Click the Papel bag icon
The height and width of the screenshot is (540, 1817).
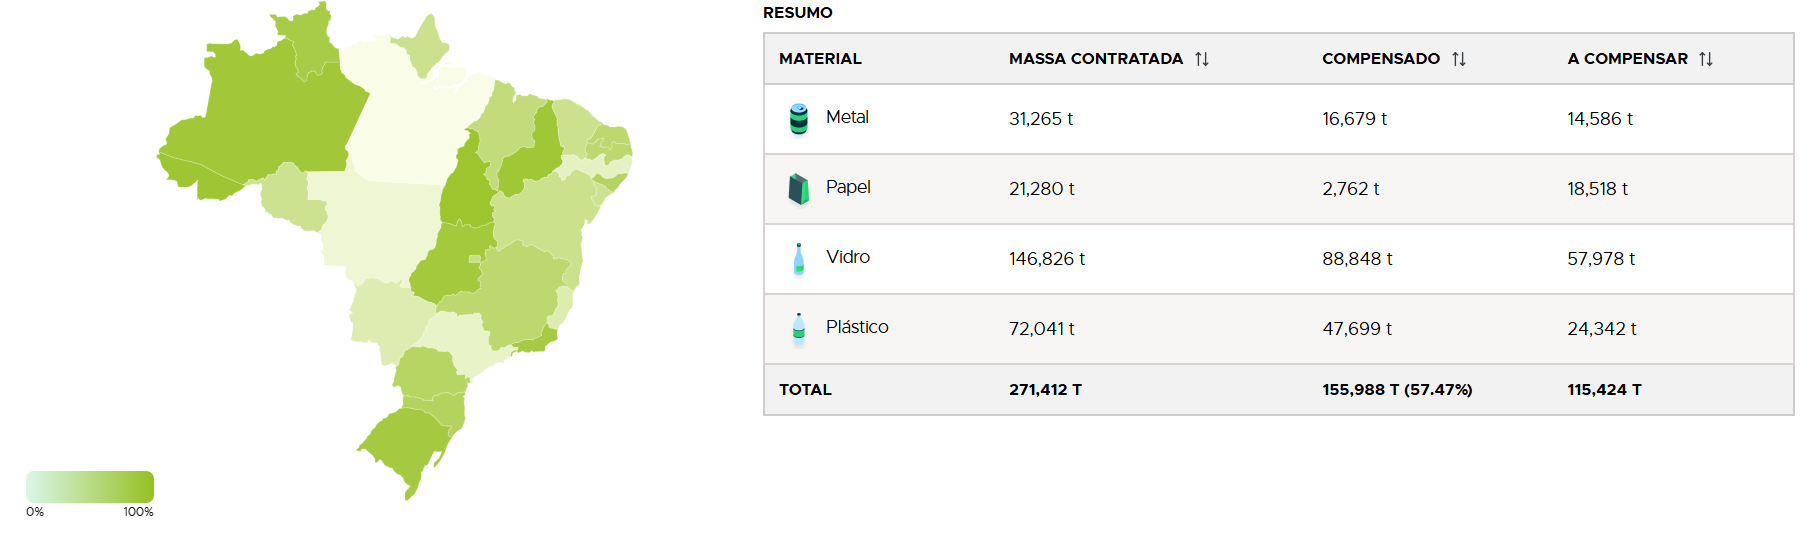point(798,188)
